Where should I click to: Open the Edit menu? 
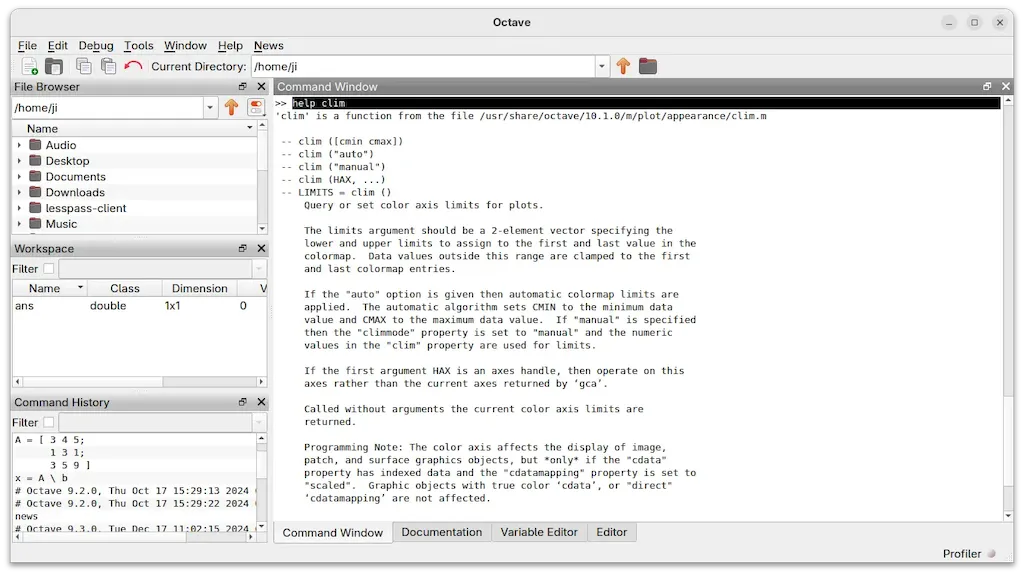point(57,45)
